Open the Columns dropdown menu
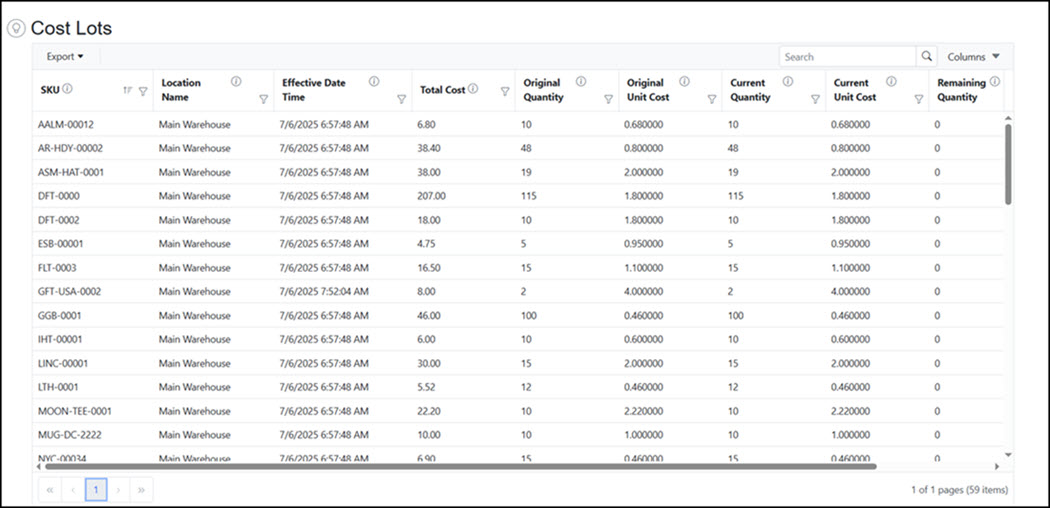 coord(974,57)
